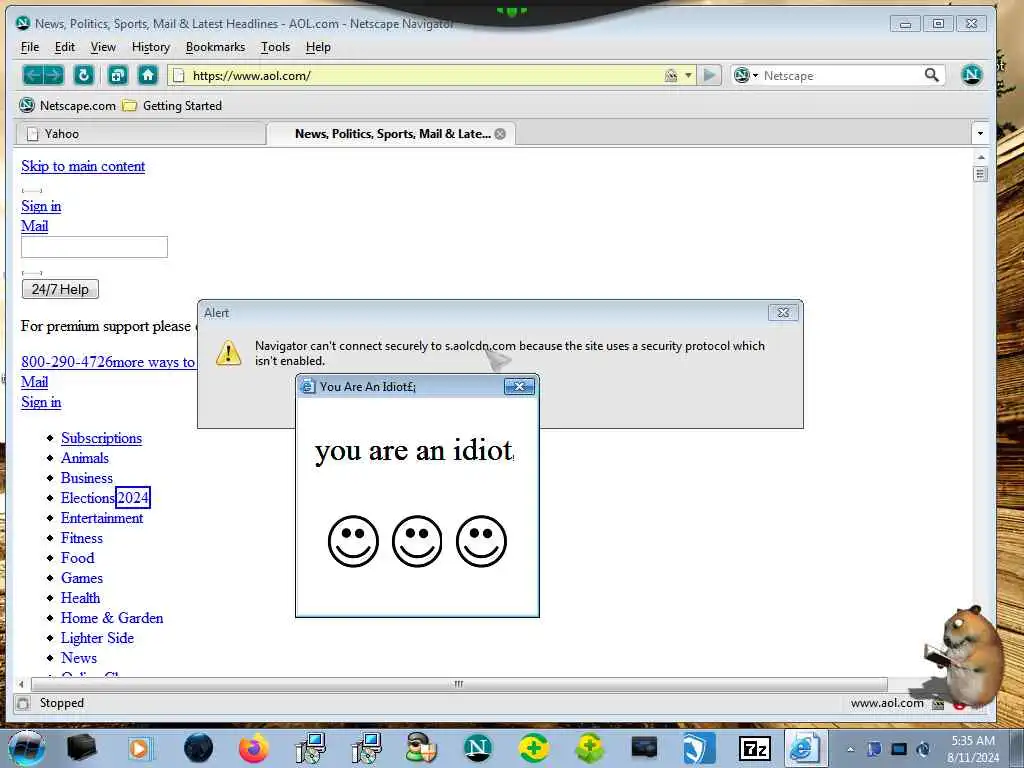This screenshot has height=768, width=1024.
Task: Open the View menu
Action: 103,47
